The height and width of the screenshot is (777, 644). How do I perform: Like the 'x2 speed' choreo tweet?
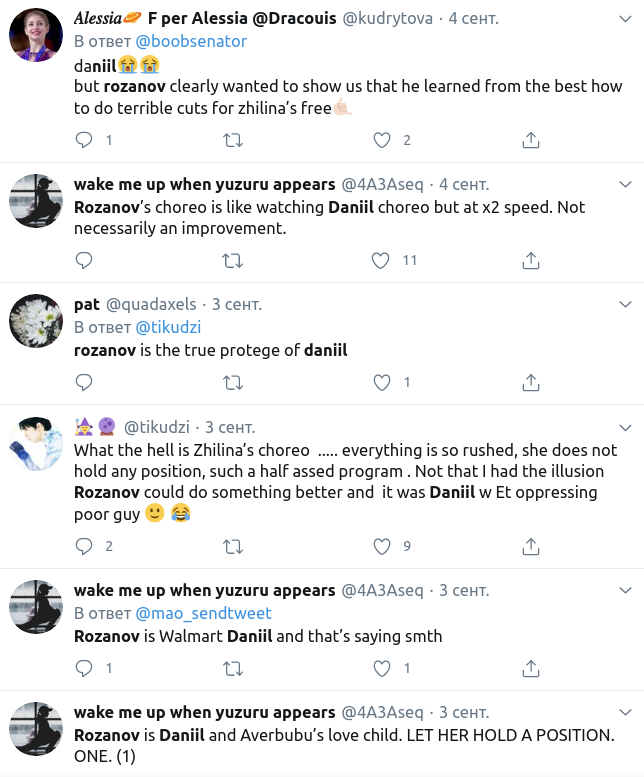coord(380,261)
